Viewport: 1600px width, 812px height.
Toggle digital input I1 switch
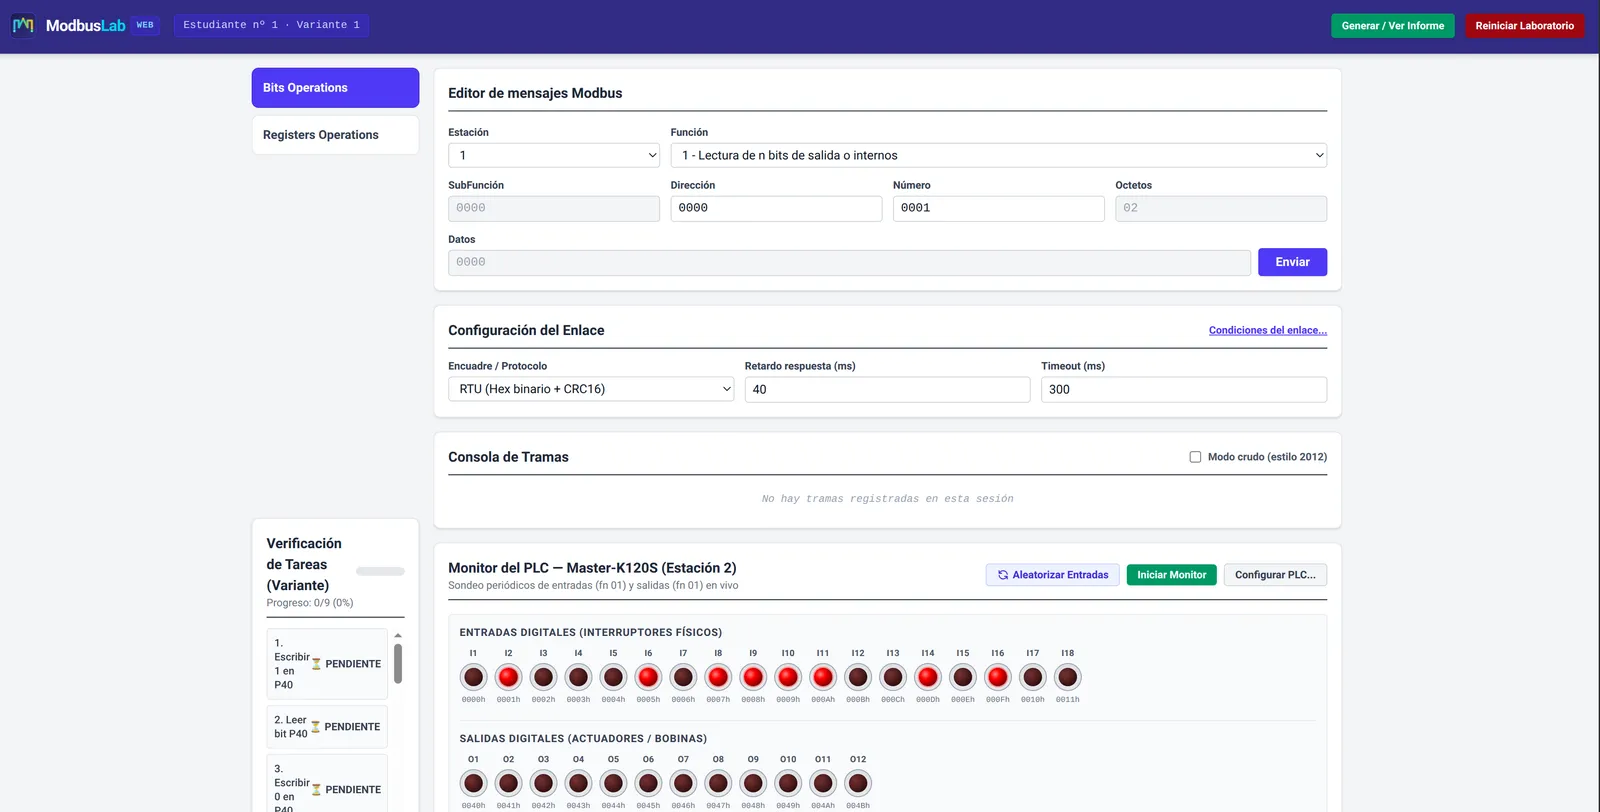coord(474,677)
